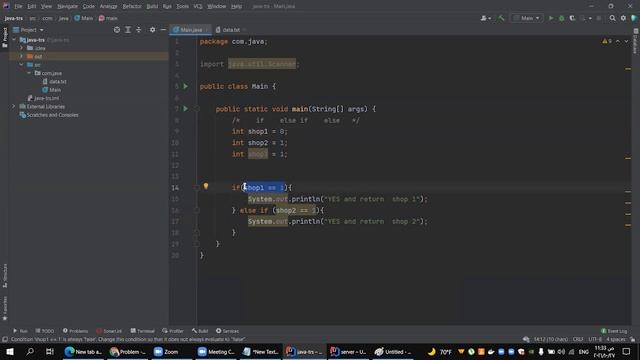Open the Build menu
Screen dimensions: 640x360
click(152, 7)
